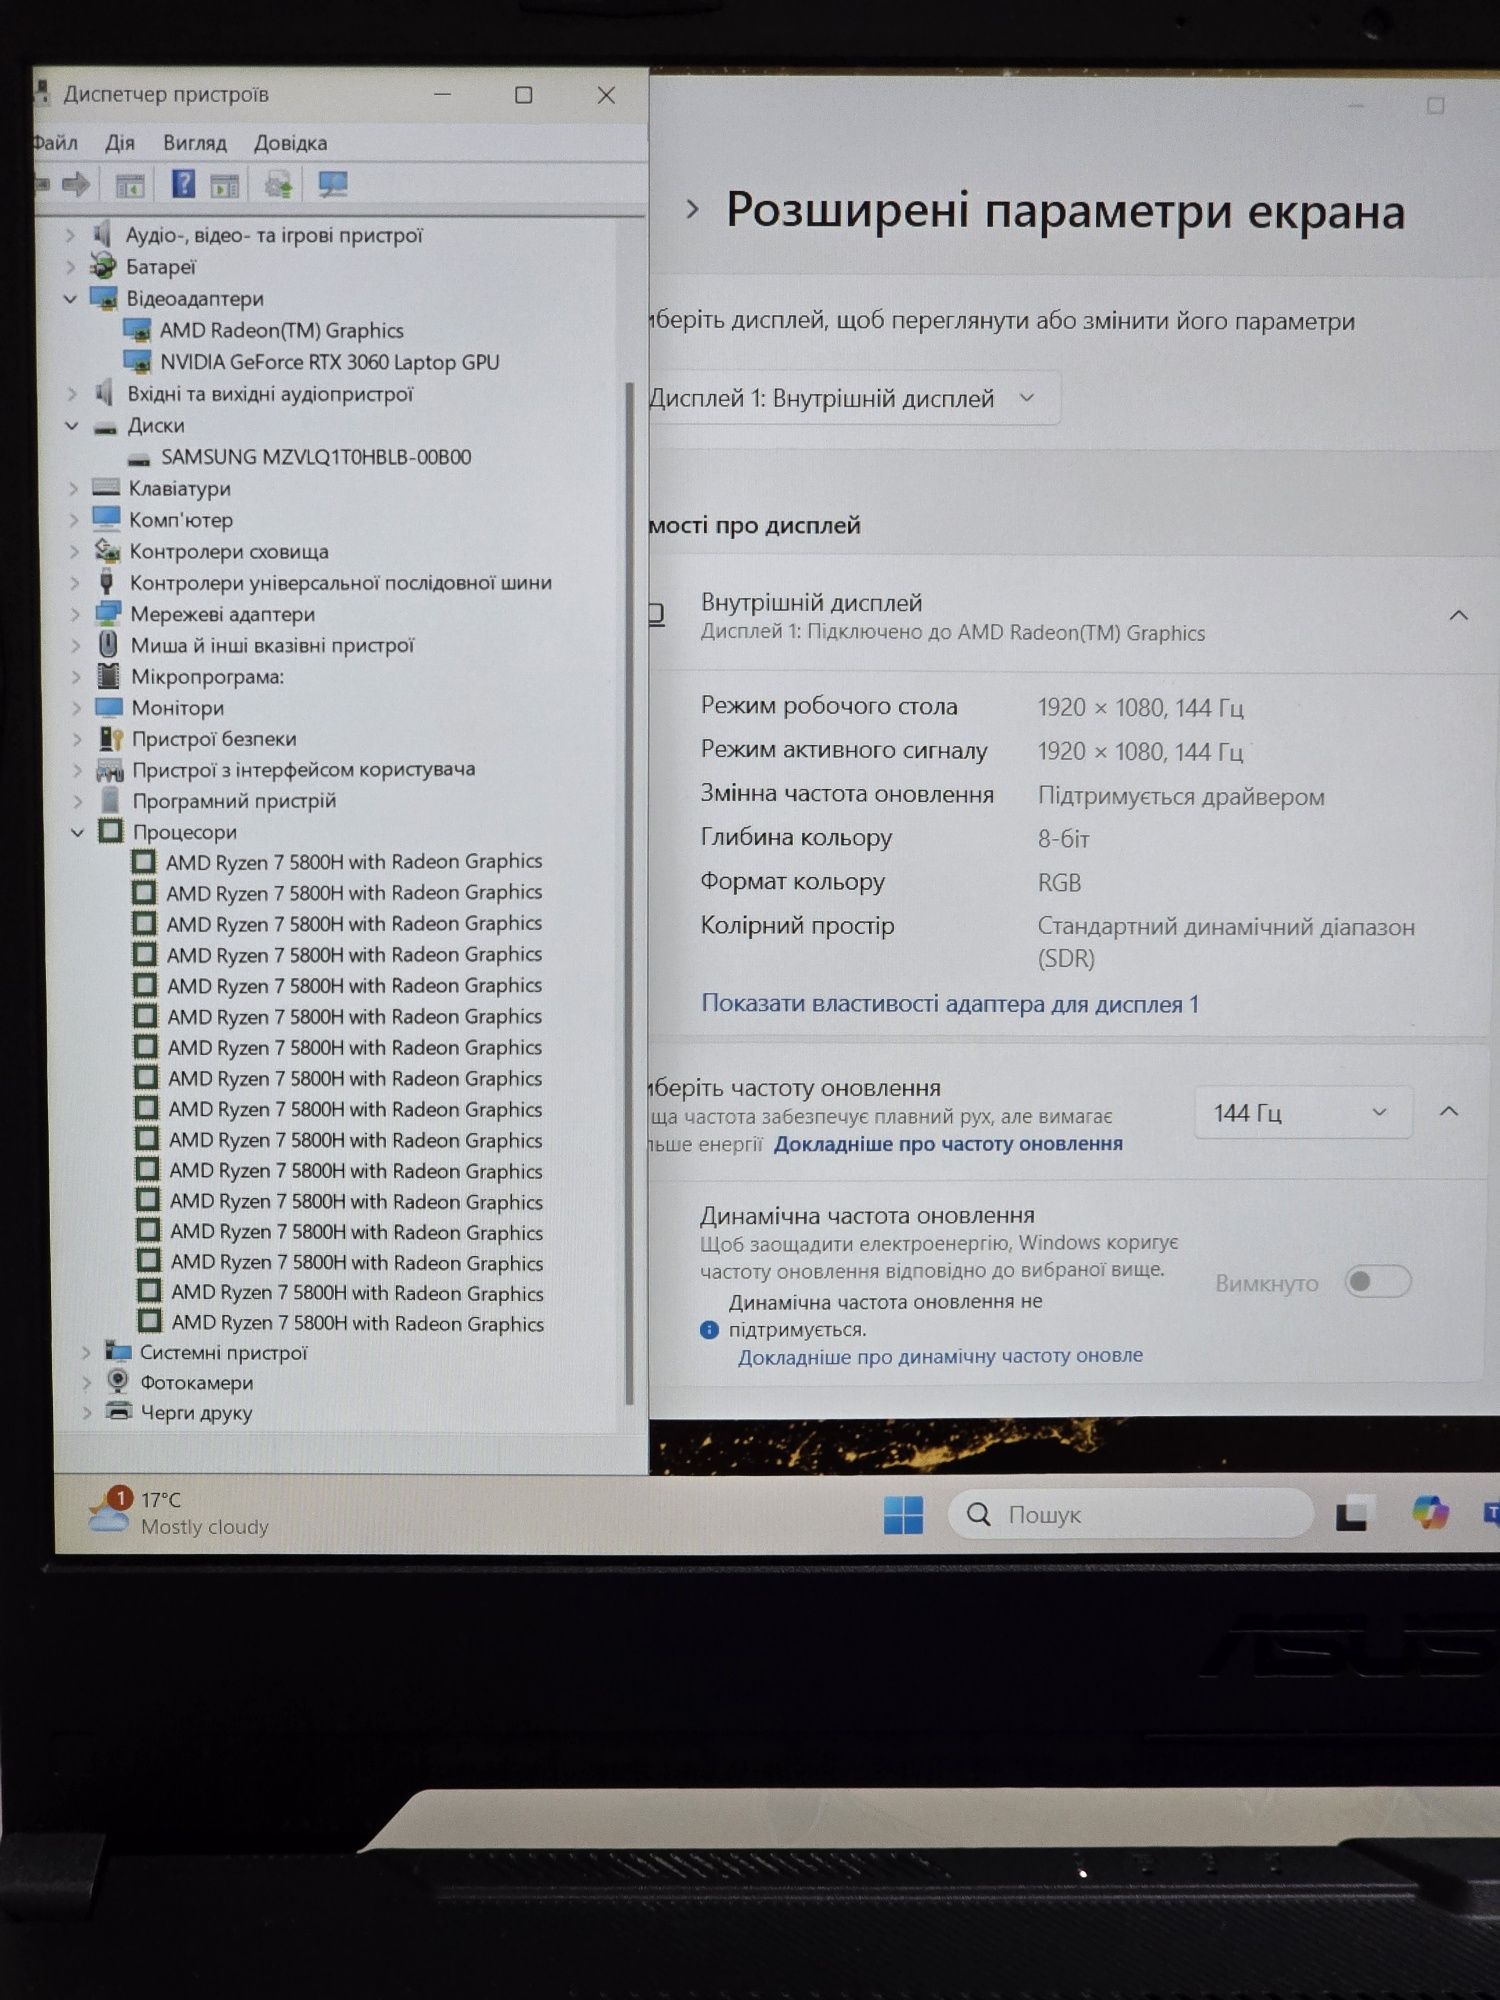Open the Файл menu
Image resolution: width=1500 pixels, height=2000 pixels.
(x=54, y=143)
